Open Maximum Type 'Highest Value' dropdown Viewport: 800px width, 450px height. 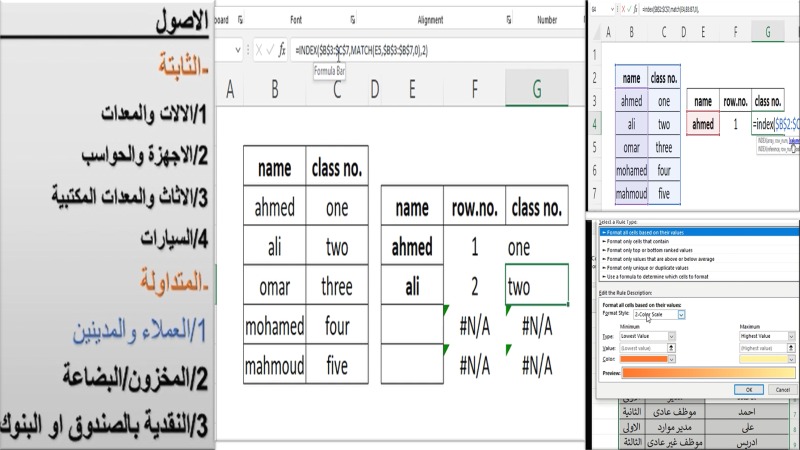791,336
